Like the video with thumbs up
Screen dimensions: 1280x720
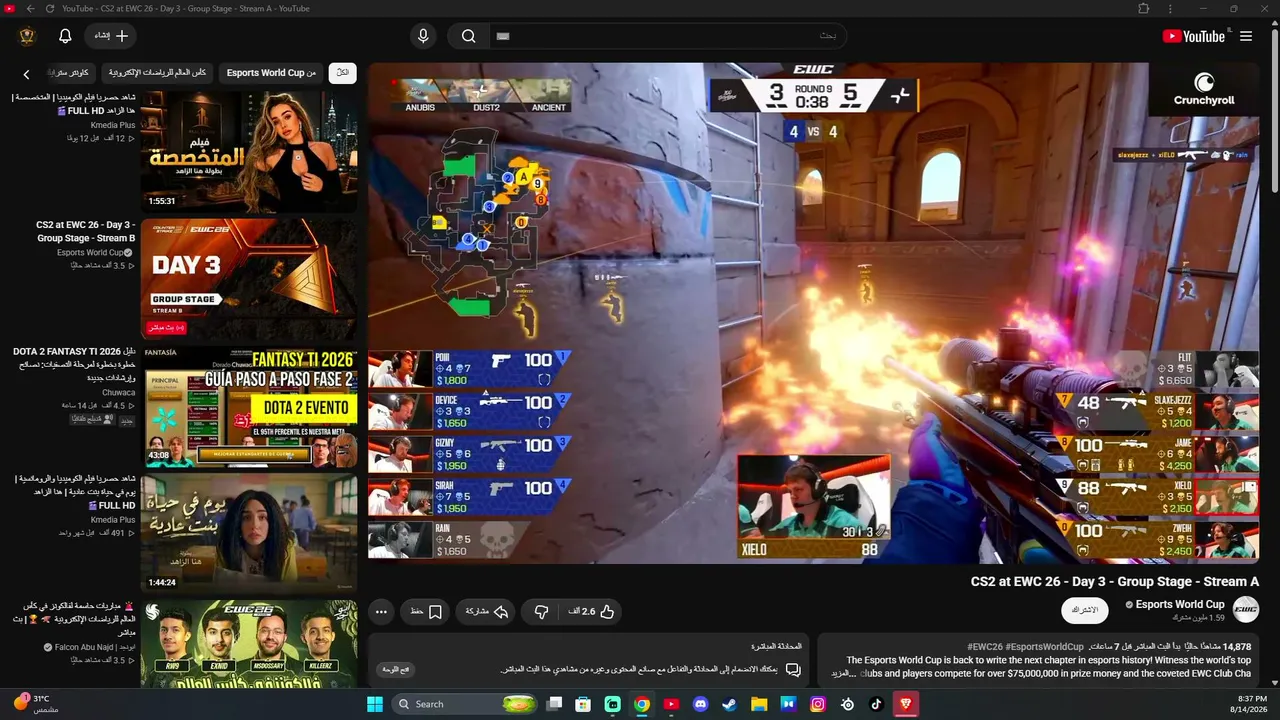[x=593, y=612]
